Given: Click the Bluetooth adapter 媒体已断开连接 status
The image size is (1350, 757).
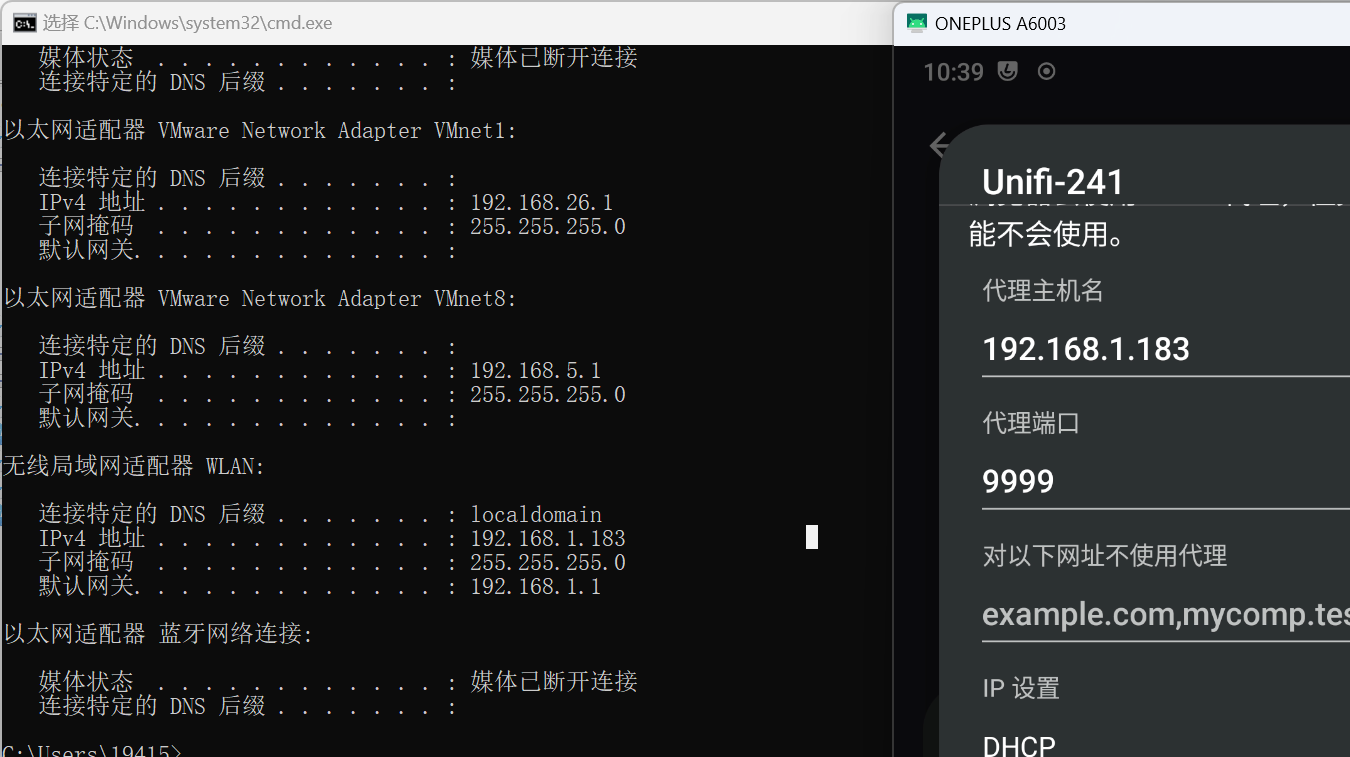Looking at the screenshot, I should click(554, 682).
